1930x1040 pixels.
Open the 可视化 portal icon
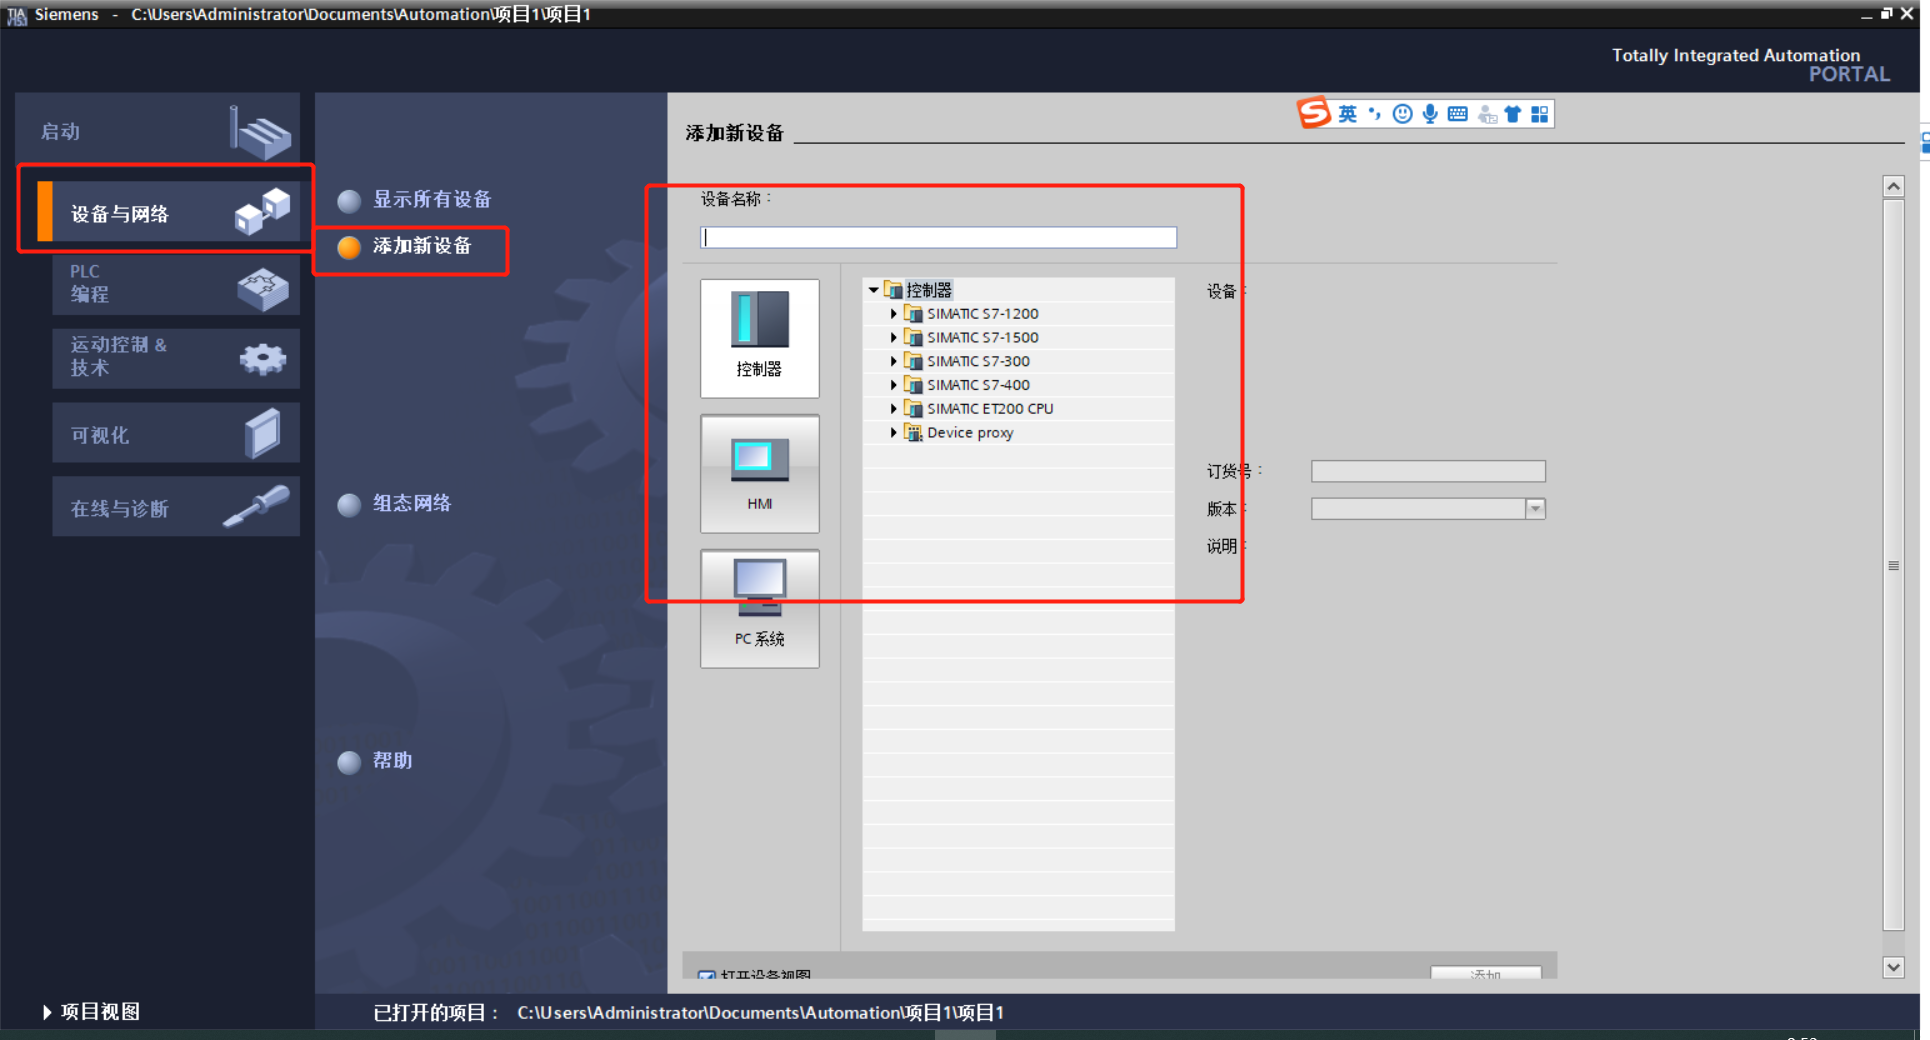coord(263,433)
